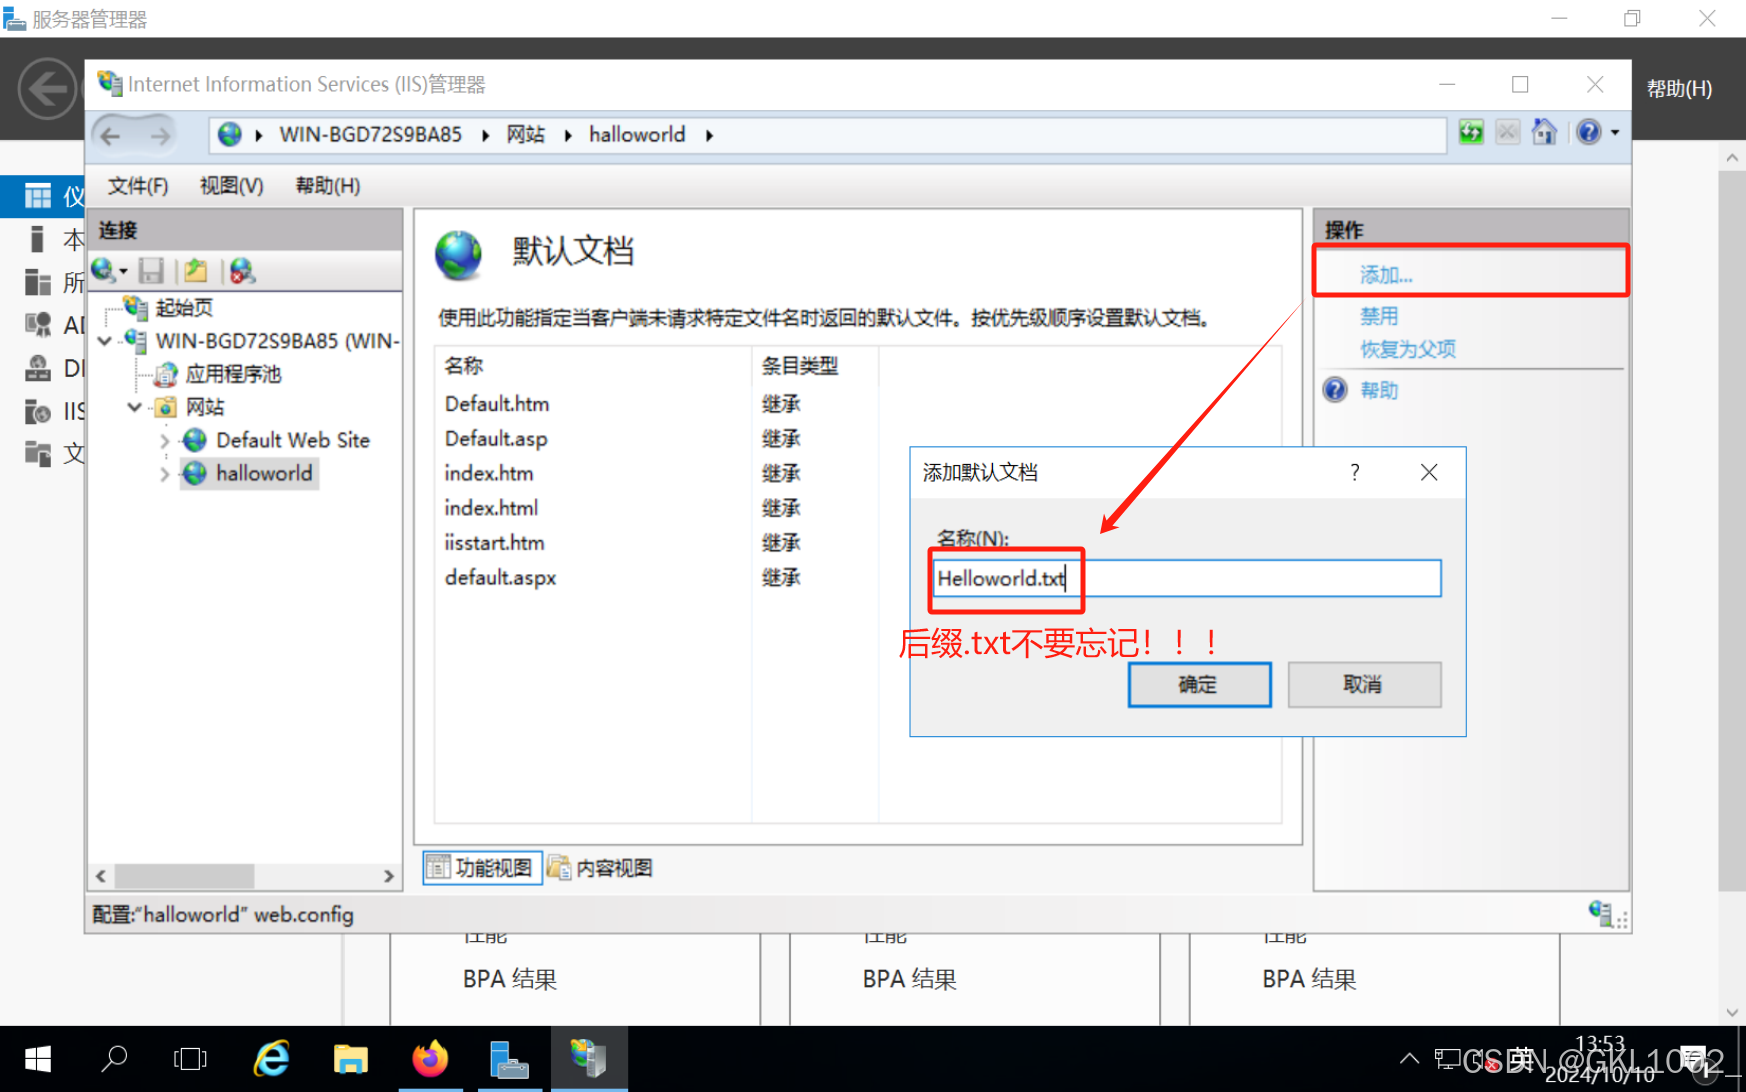Open Server Manager from taskbar
1746x1092 pixels.
click(509, 1059)
